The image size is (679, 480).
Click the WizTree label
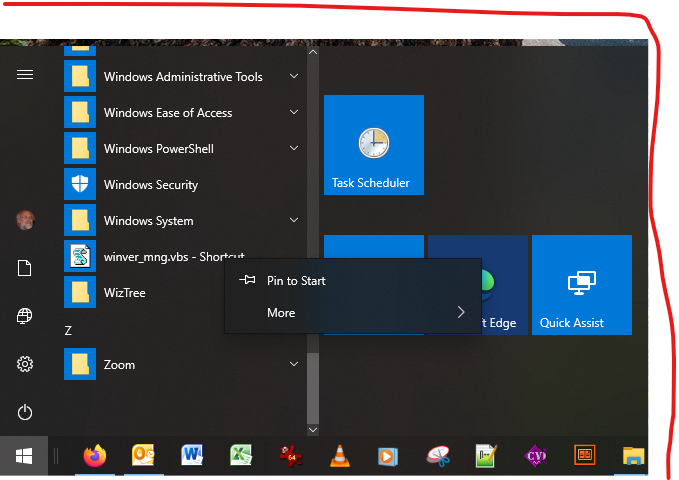click(x=125, y=293)
